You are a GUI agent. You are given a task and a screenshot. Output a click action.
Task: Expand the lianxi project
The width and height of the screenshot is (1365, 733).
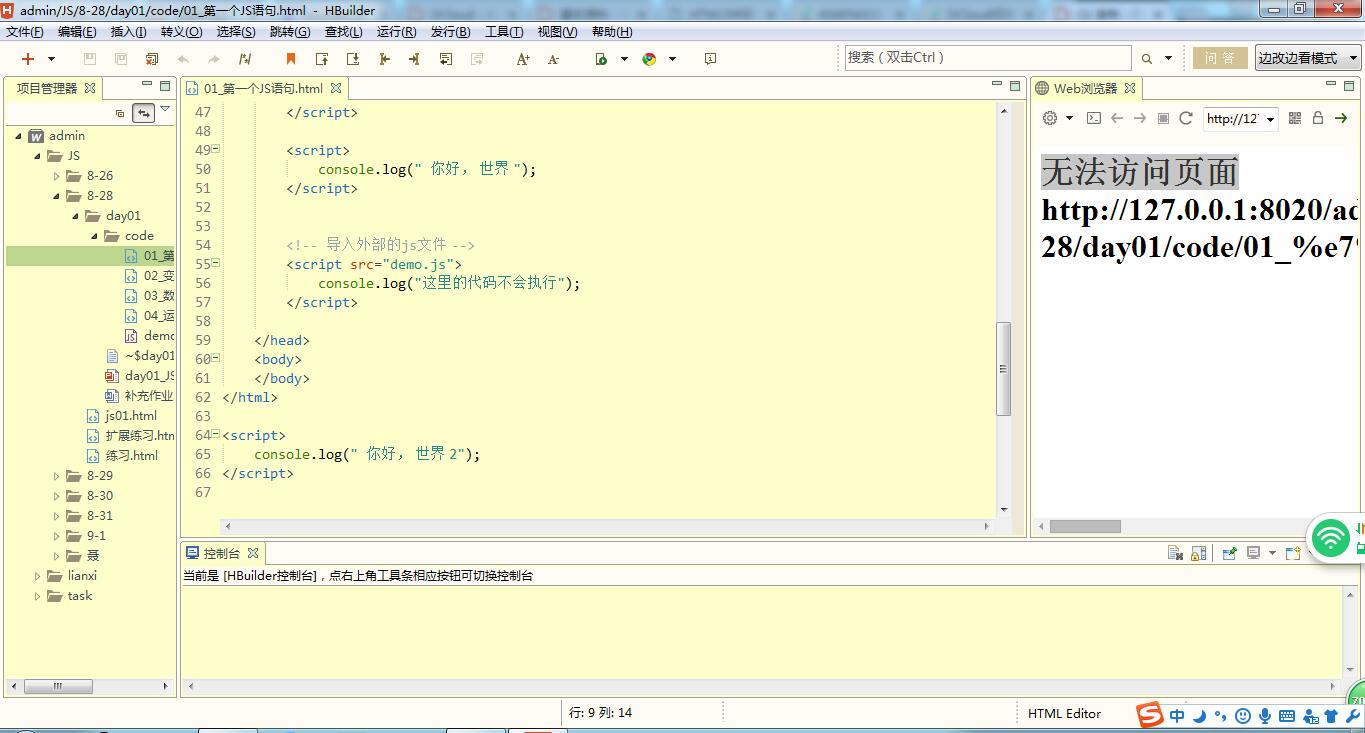pos(38,576)
